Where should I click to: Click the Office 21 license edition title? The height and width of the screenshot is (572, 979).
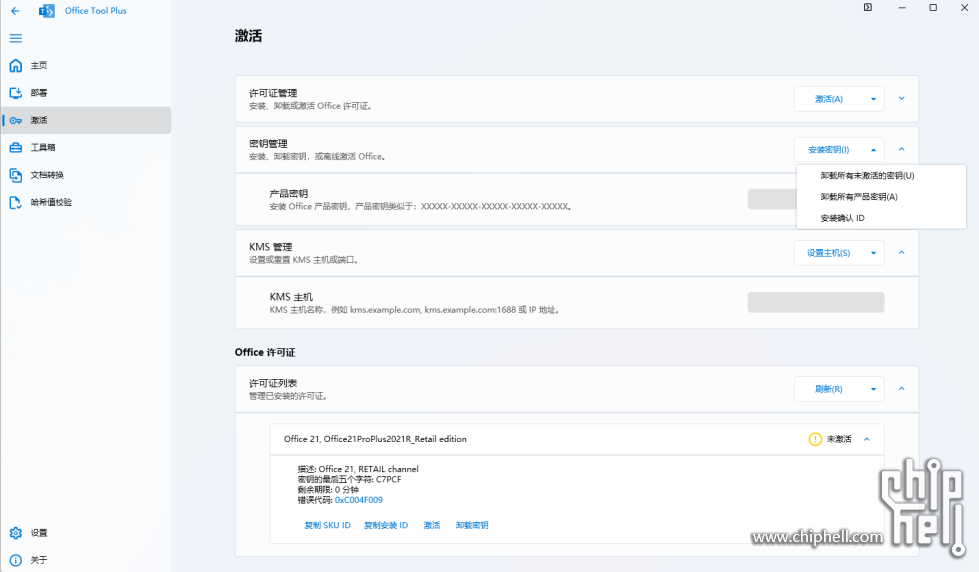pos(375,439)
